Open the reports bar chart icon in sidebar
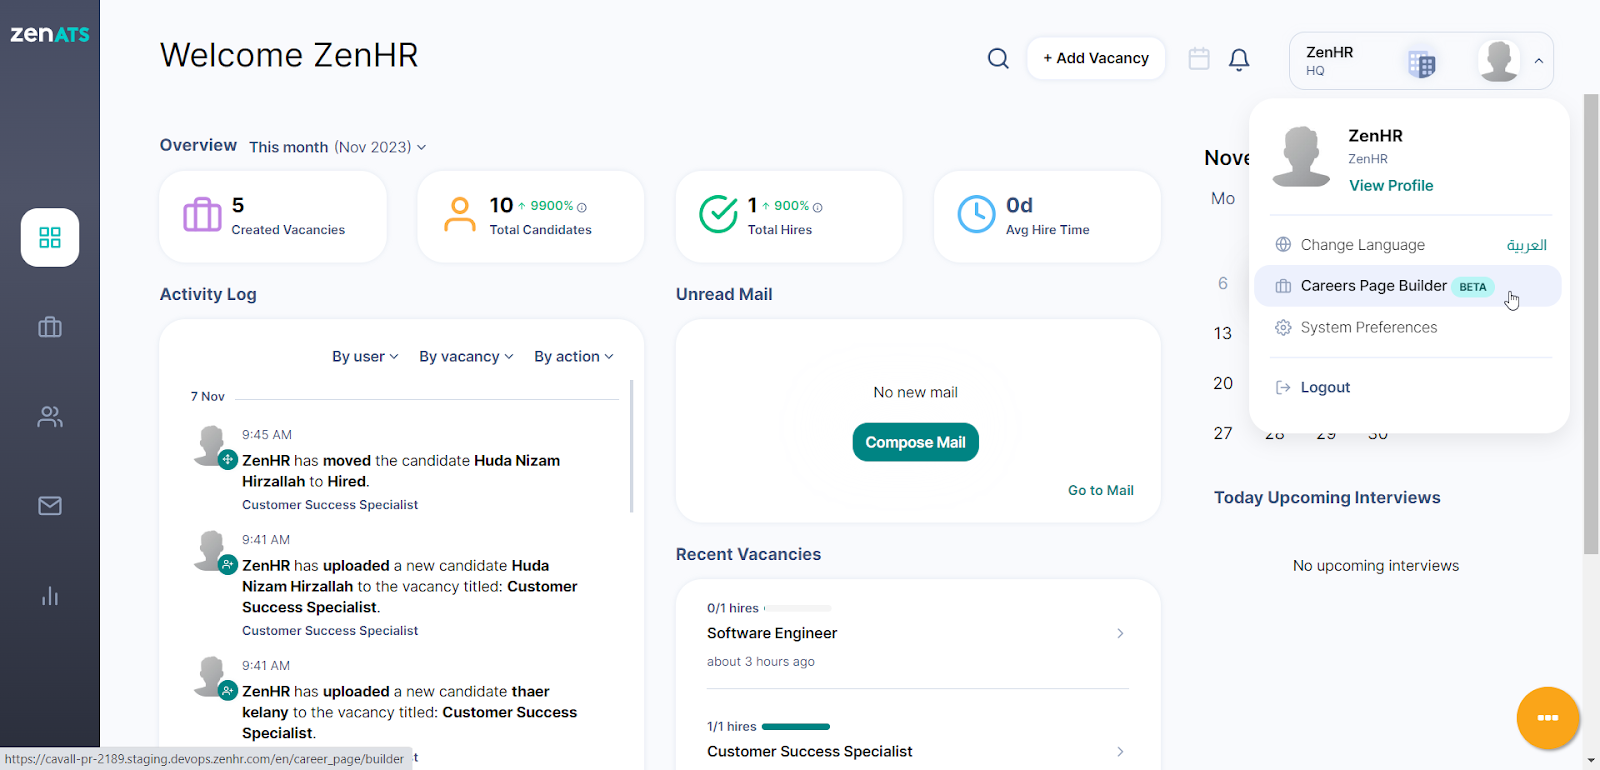 [50, 596]
